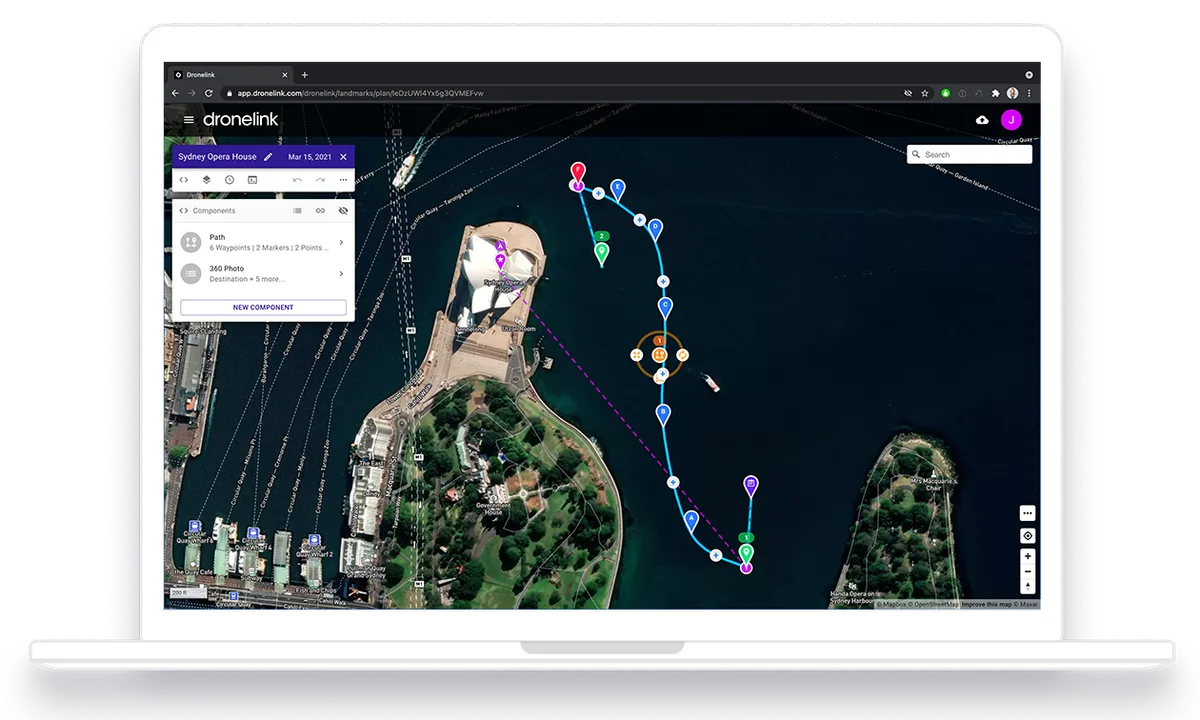The height and width of the screenshot is (720, 1200).
Task: Add waypoint between markers B and A
Action: 673,482
